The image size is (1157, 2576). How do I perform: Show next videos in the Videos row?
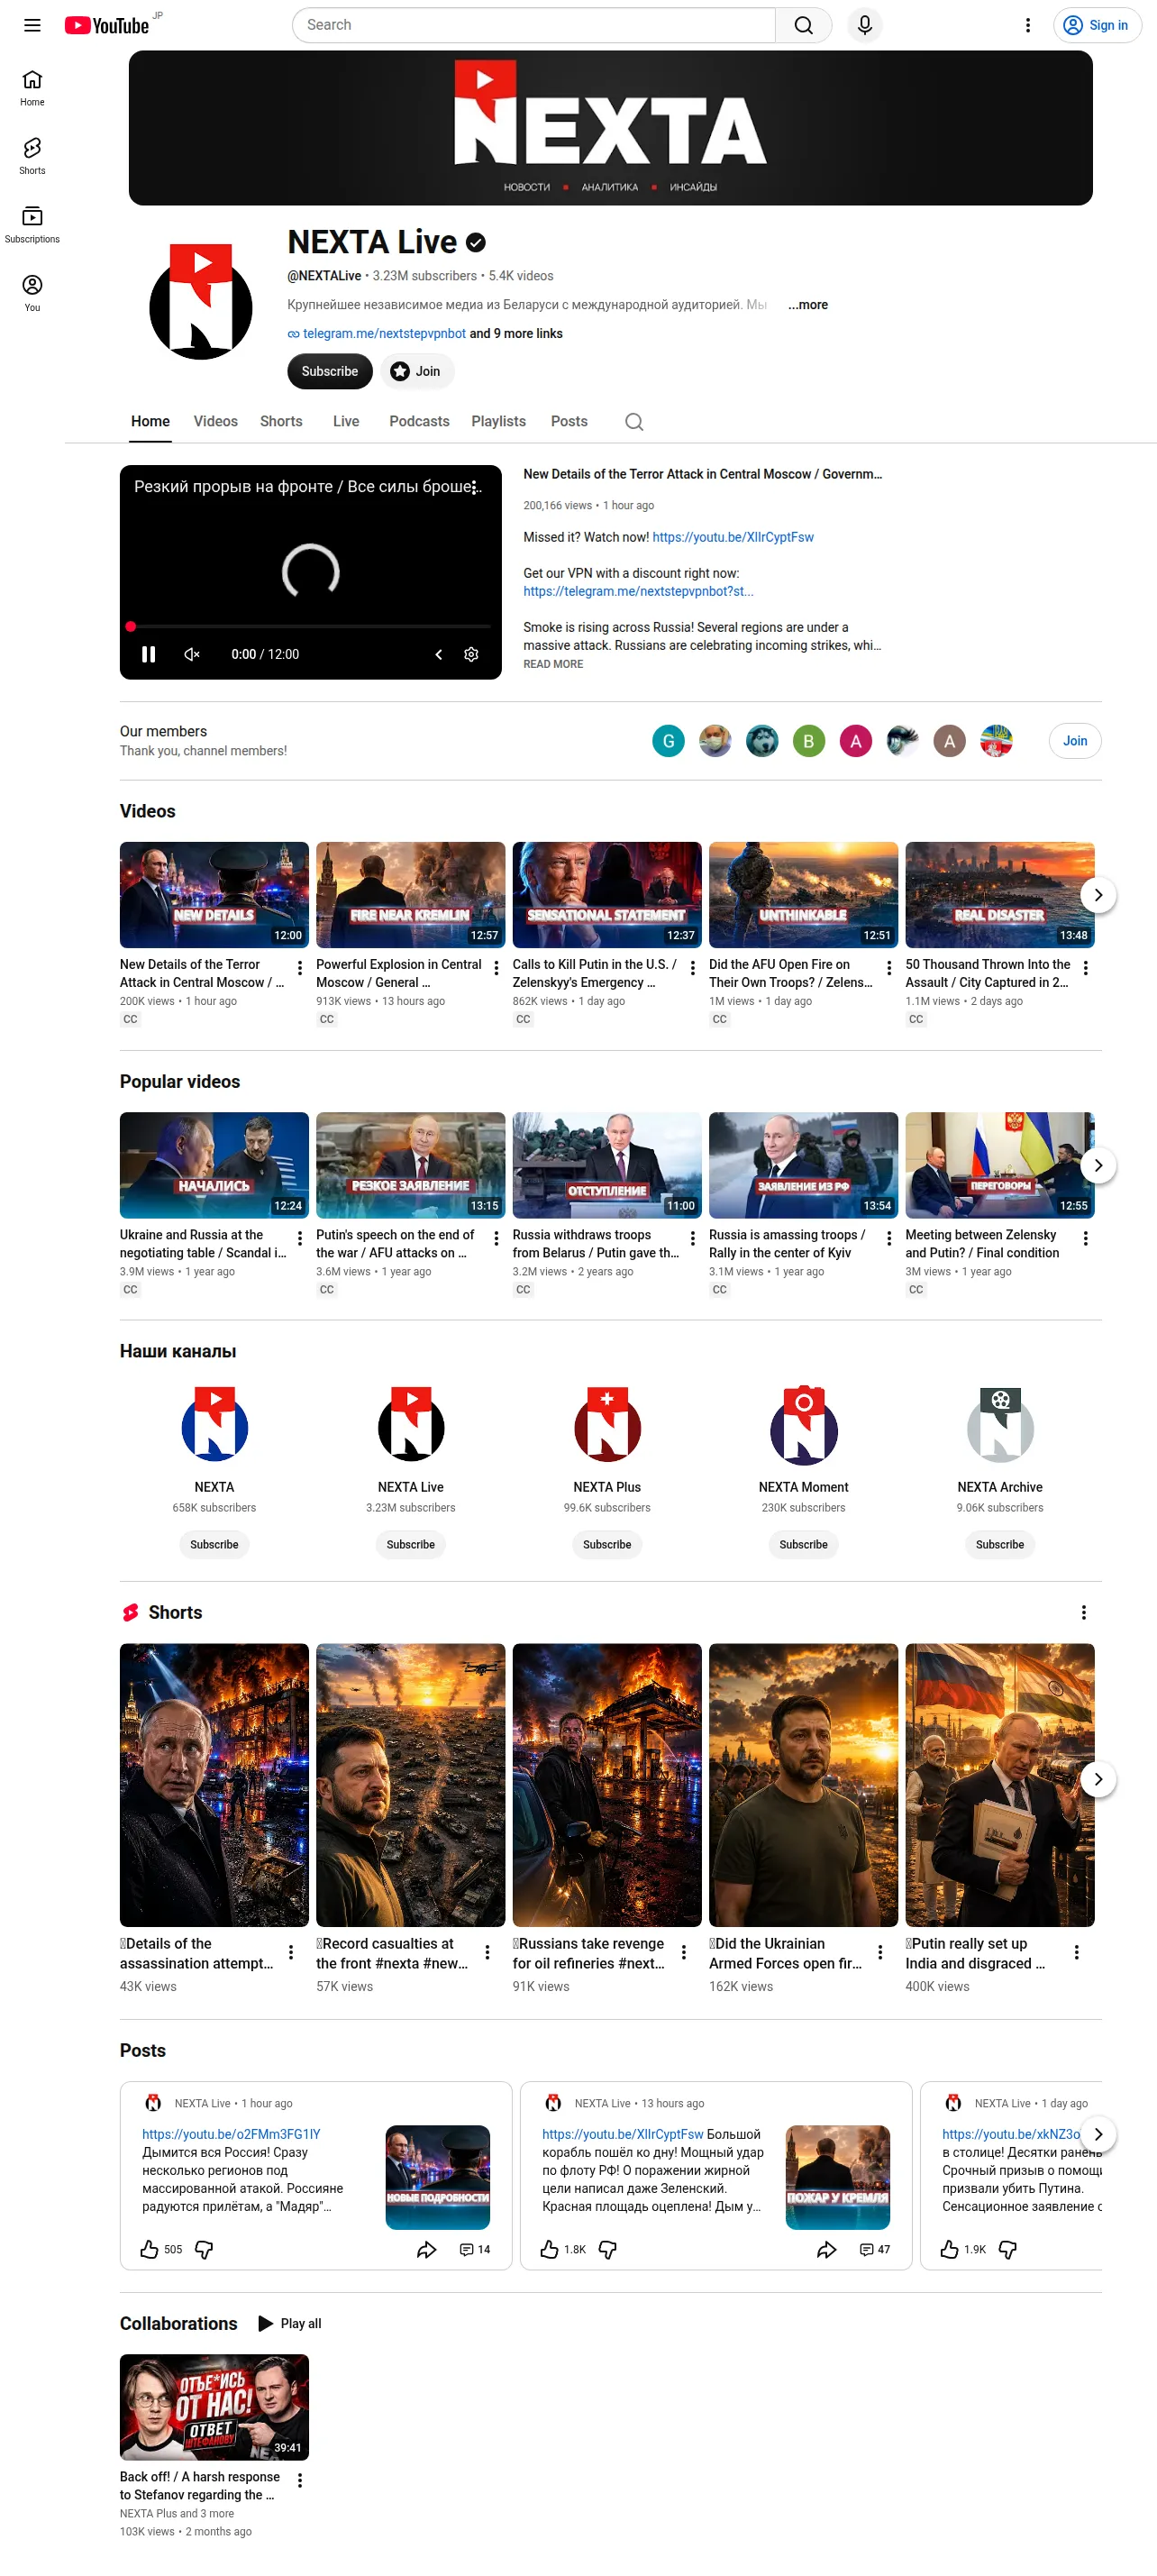point(1098,895)
